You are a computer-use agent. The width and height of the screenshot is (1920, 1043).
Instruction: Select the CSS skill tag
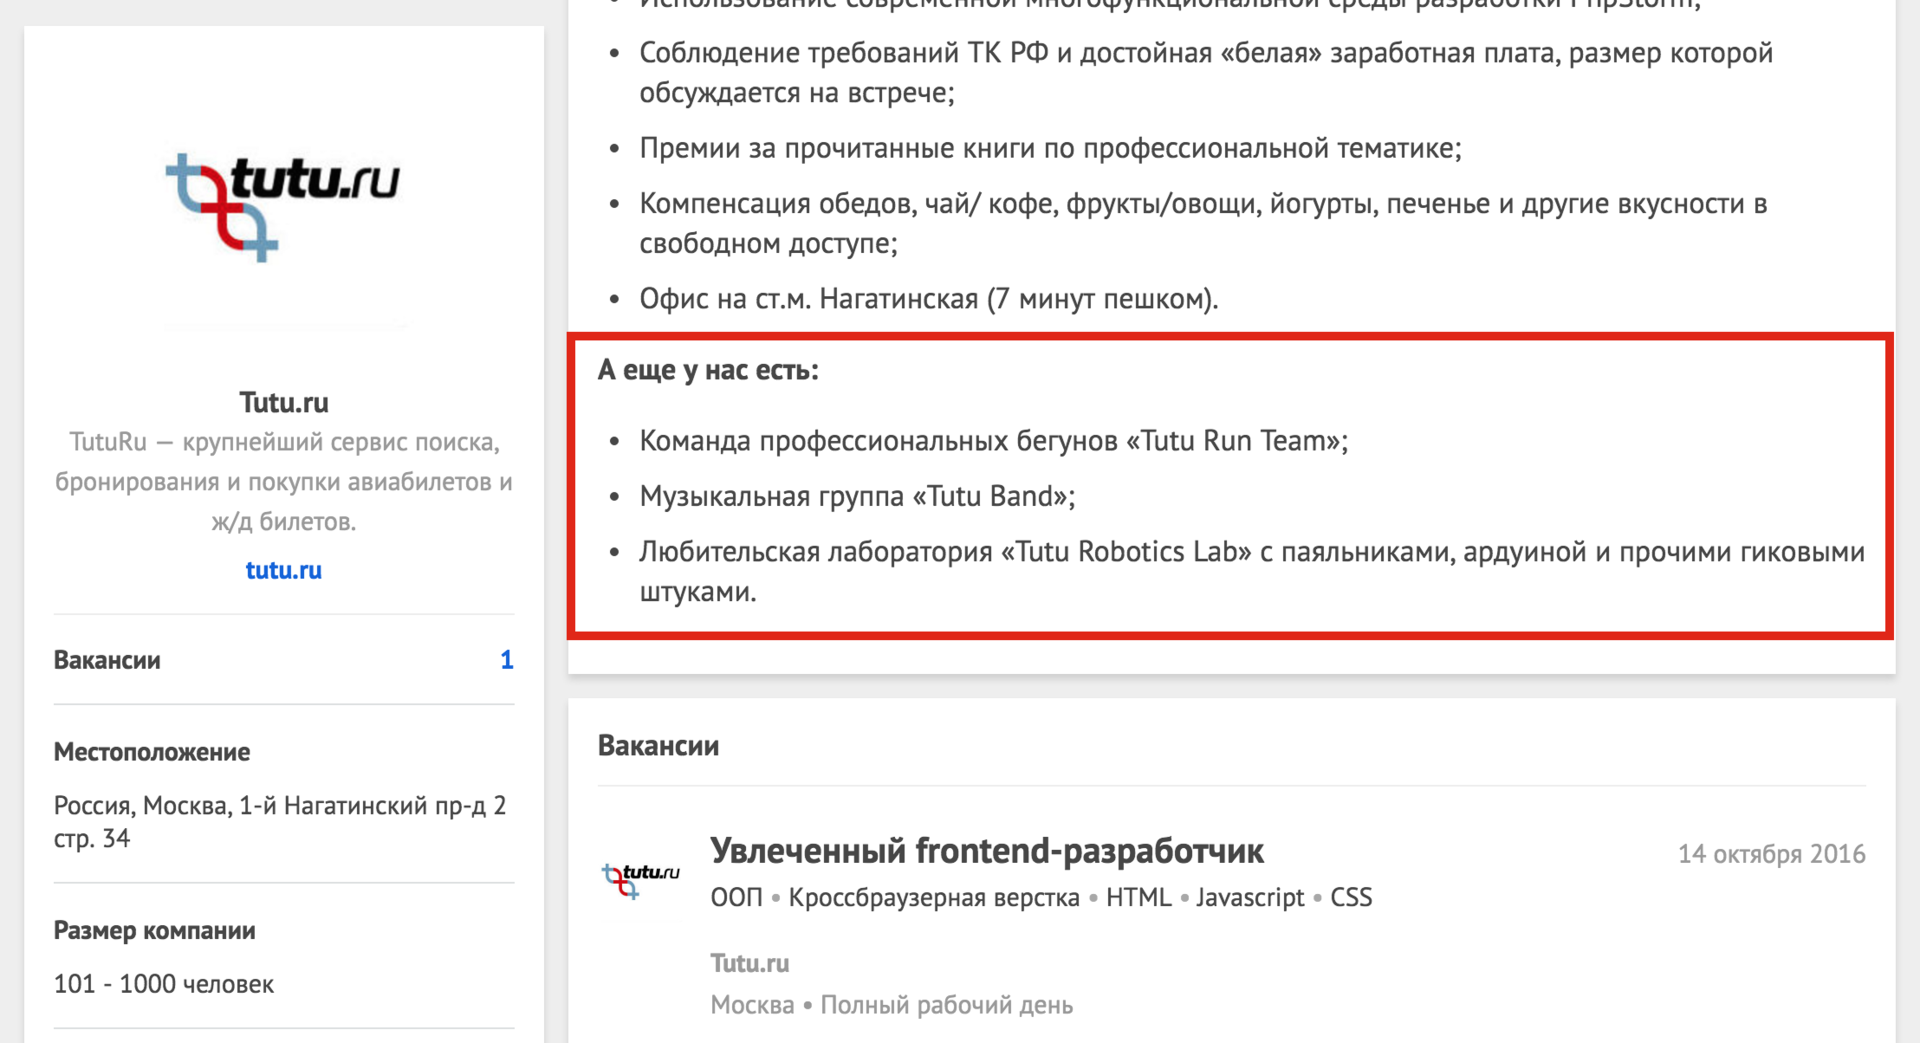point(1351,898)
